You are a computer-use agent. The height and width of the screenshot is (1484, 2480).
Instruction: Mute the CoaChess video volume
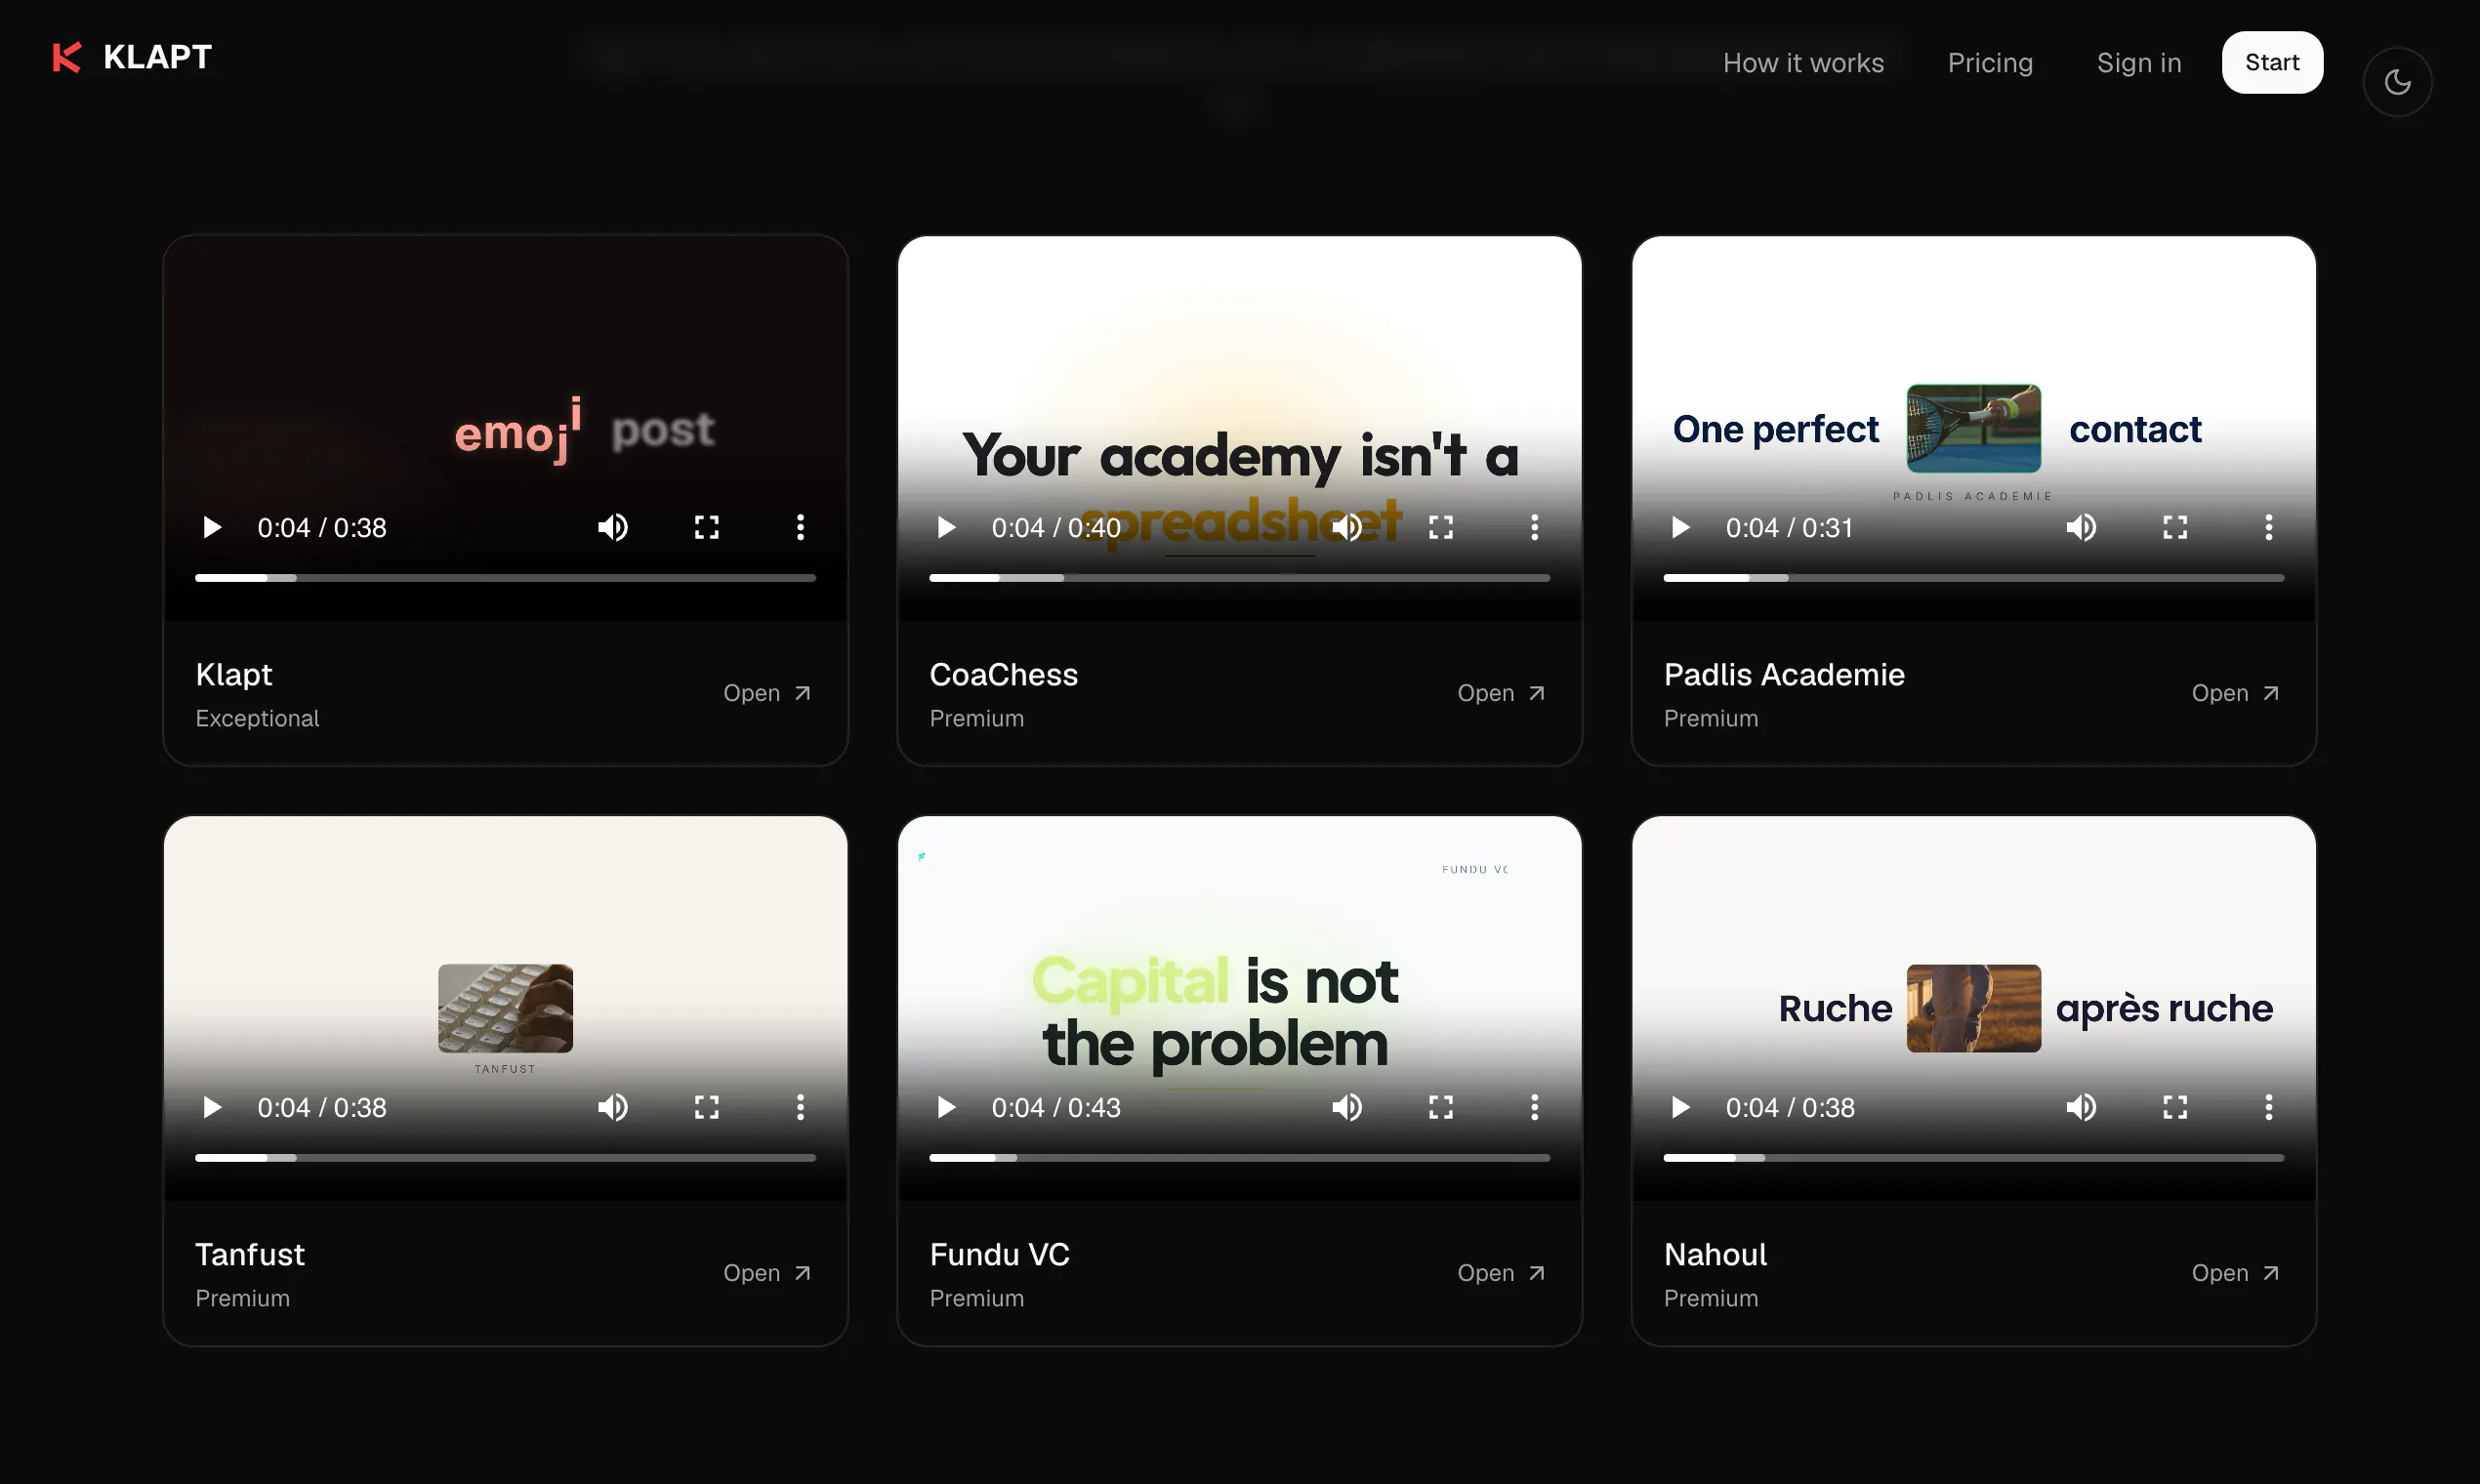point(1347,527)
